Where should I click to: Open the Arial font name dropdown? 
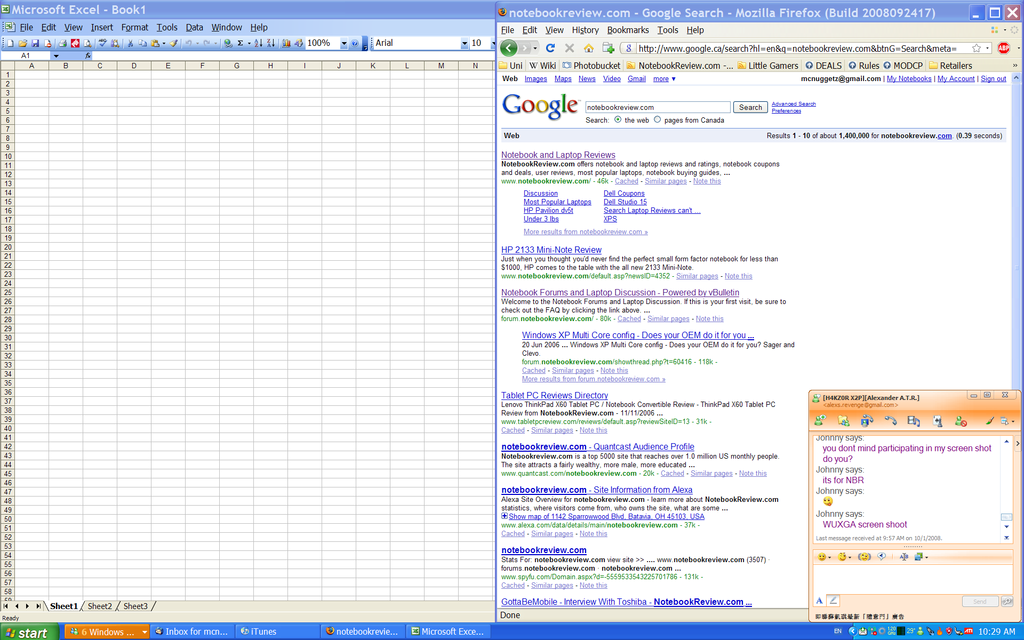pos(464,43)
